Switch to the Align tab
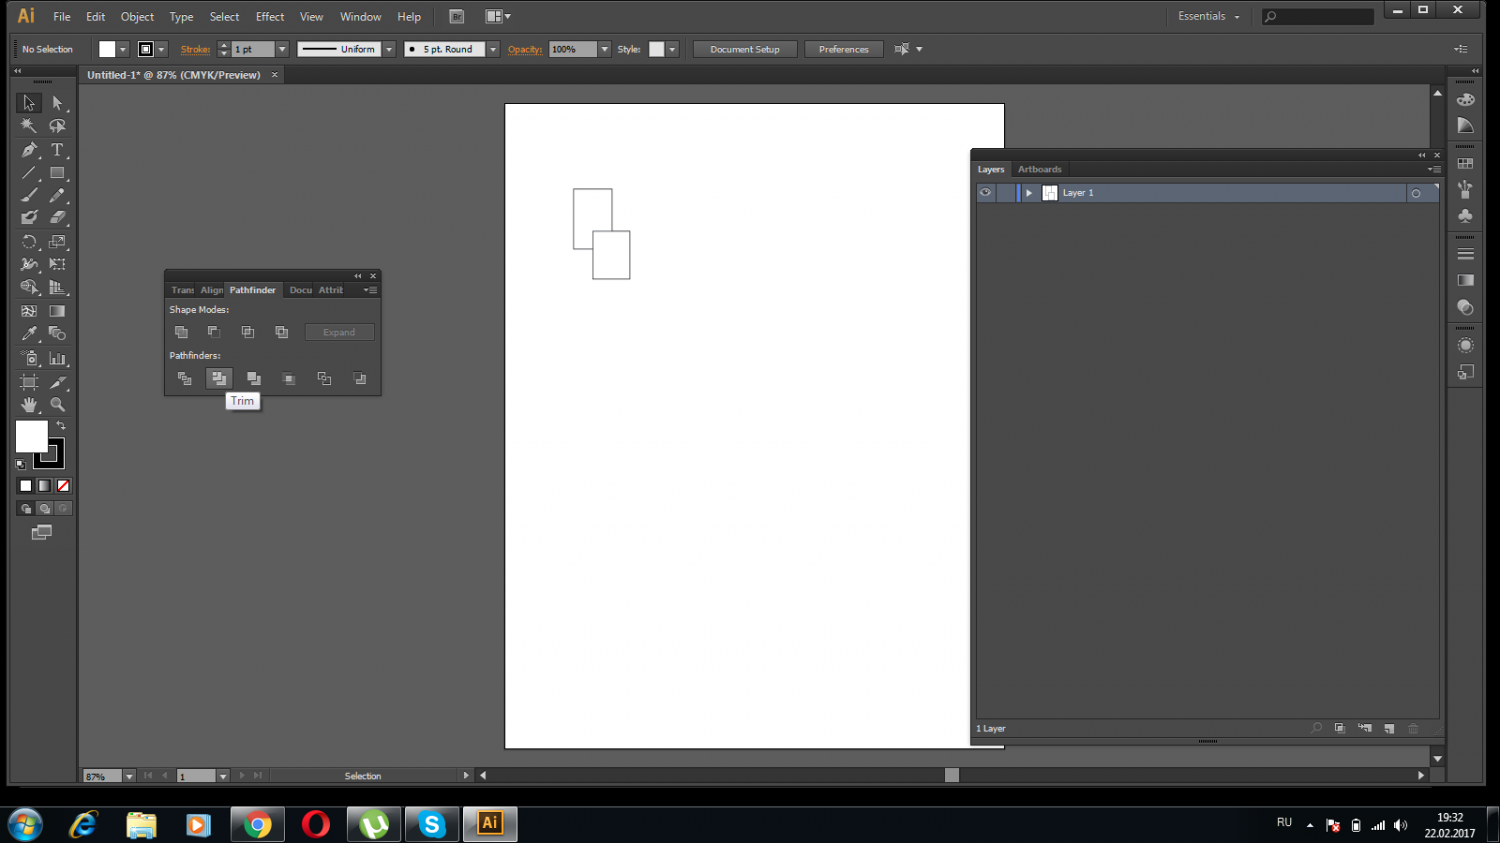 tap(211, 290)
